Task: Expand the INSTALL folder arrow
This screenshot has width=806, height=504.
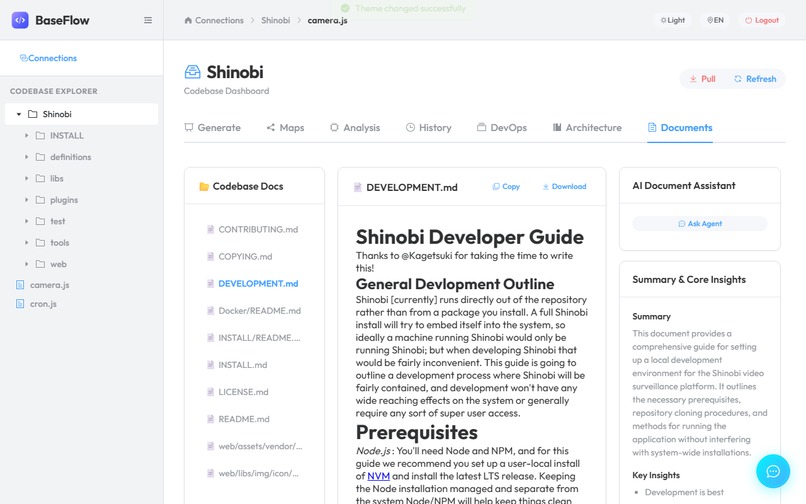Action: [26, 136]
